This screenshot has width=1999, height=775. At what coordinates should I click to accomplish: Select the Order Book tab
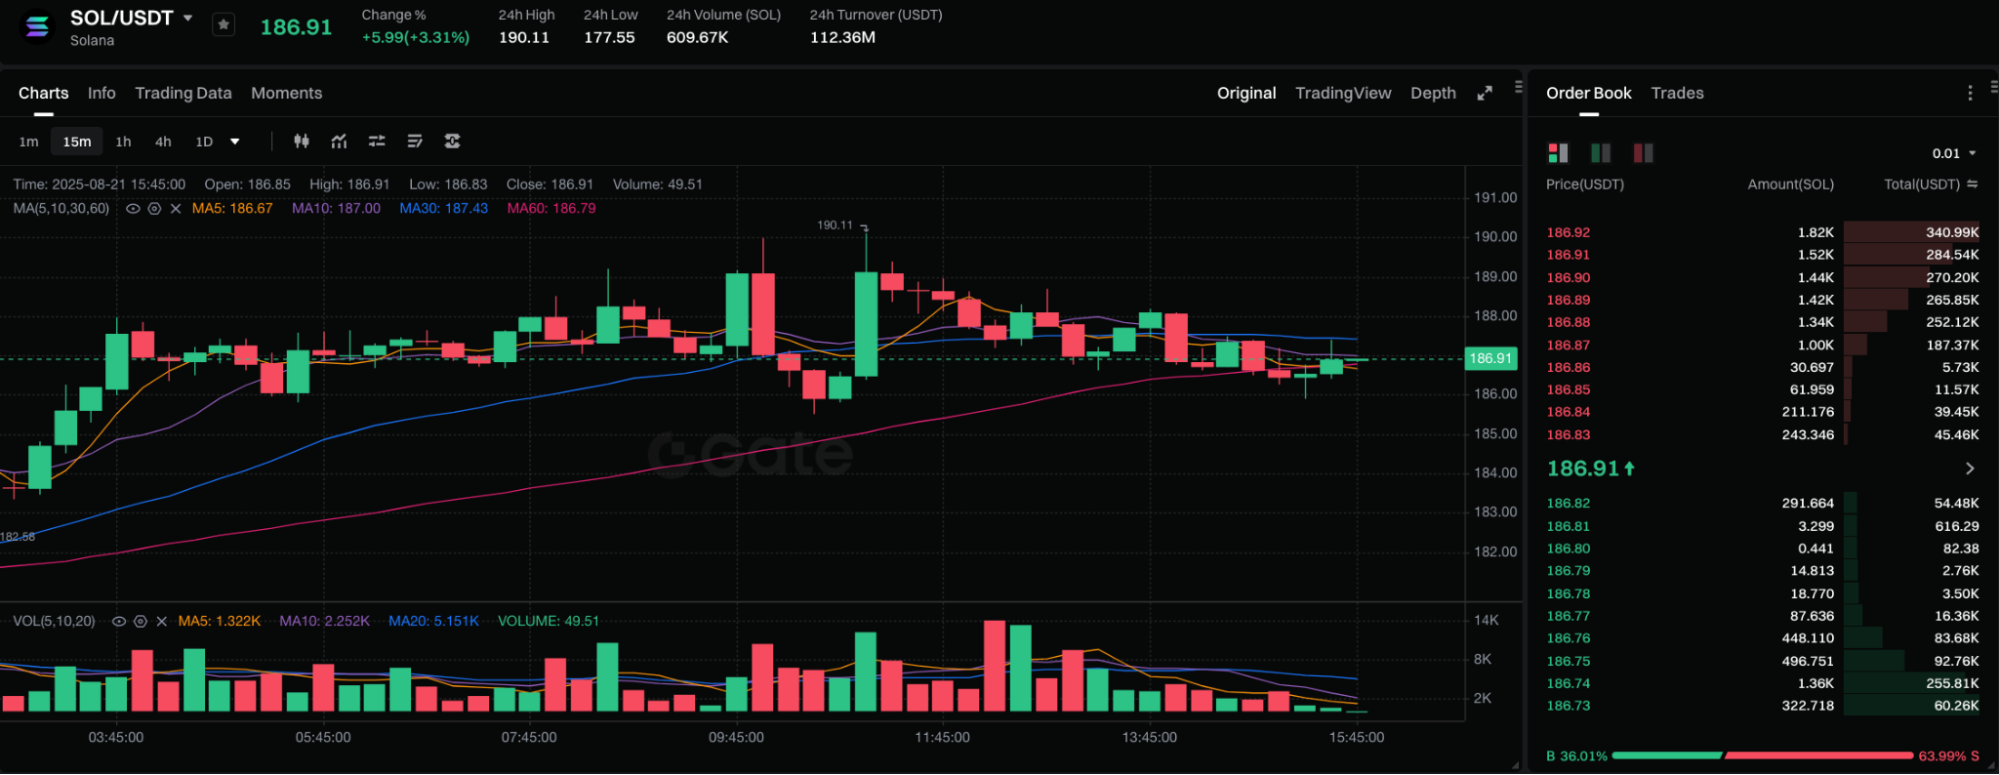click(1588, 93)
